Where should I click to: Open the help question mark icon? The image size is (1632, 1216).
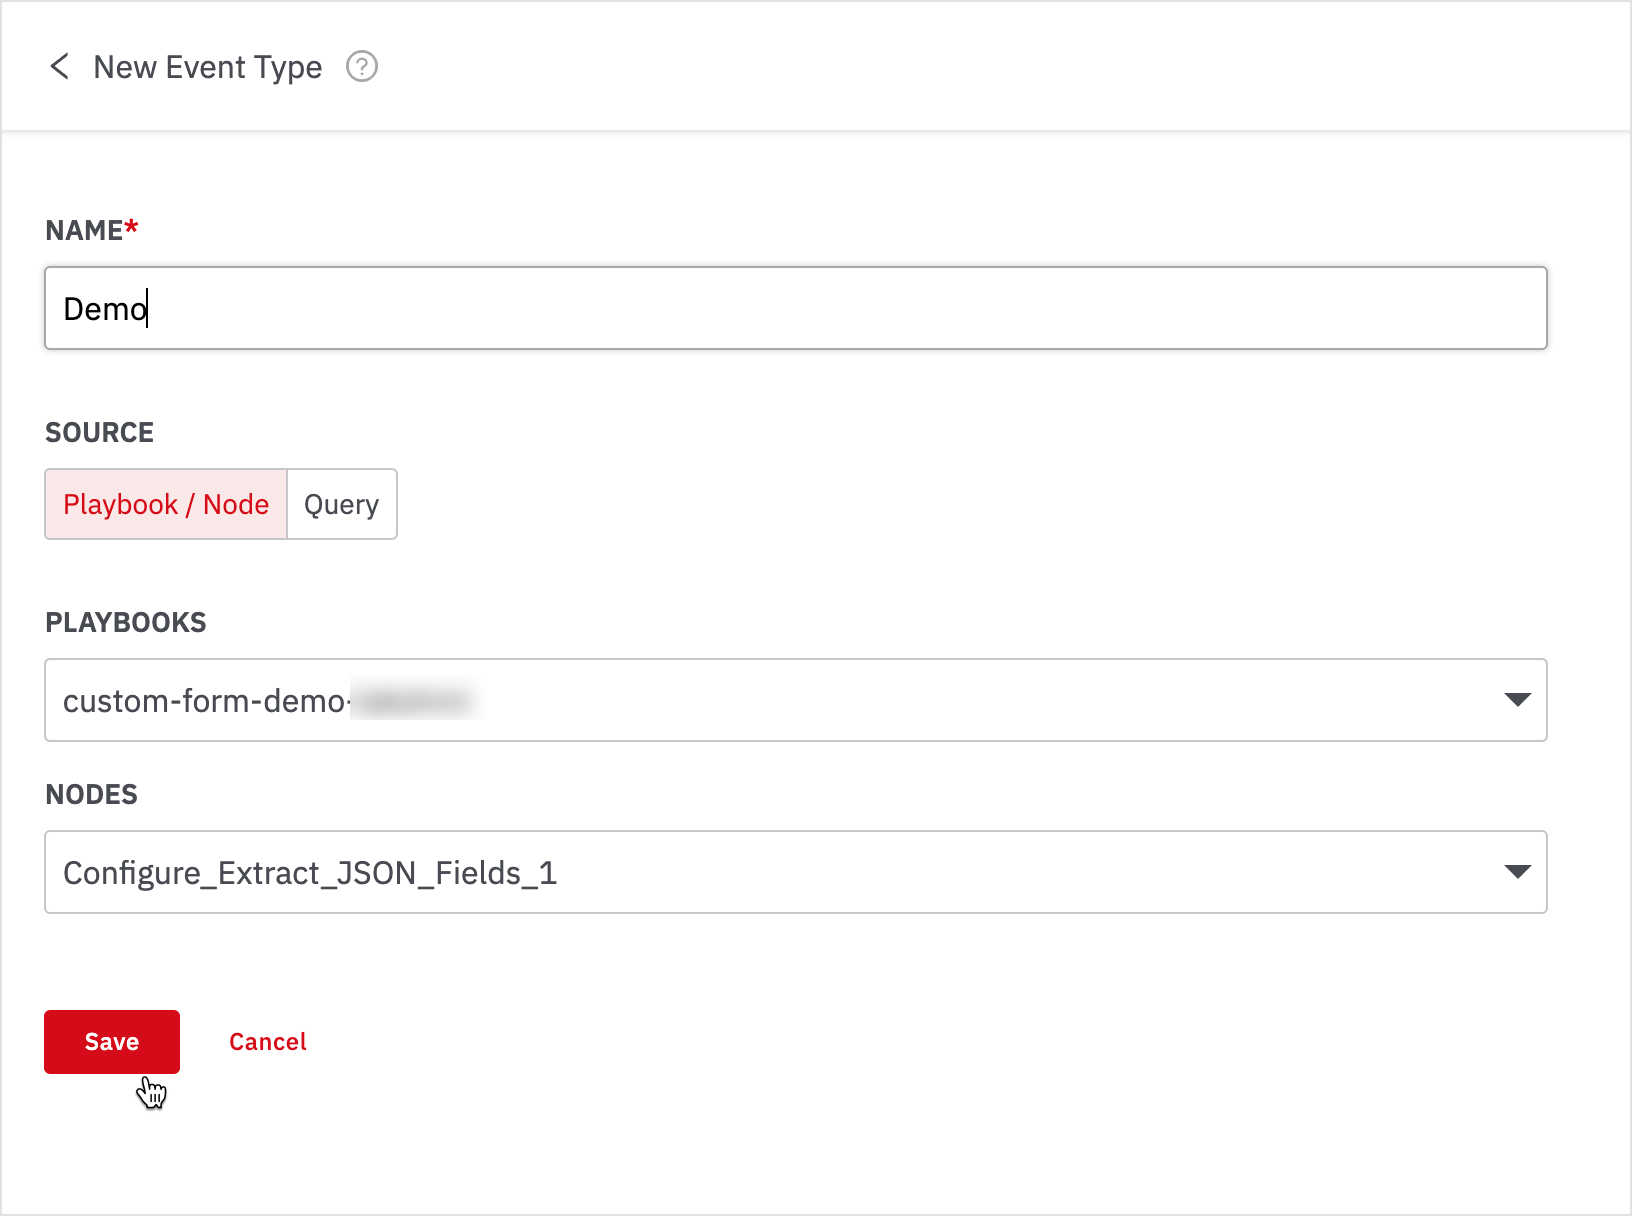[x=362, y=67]
